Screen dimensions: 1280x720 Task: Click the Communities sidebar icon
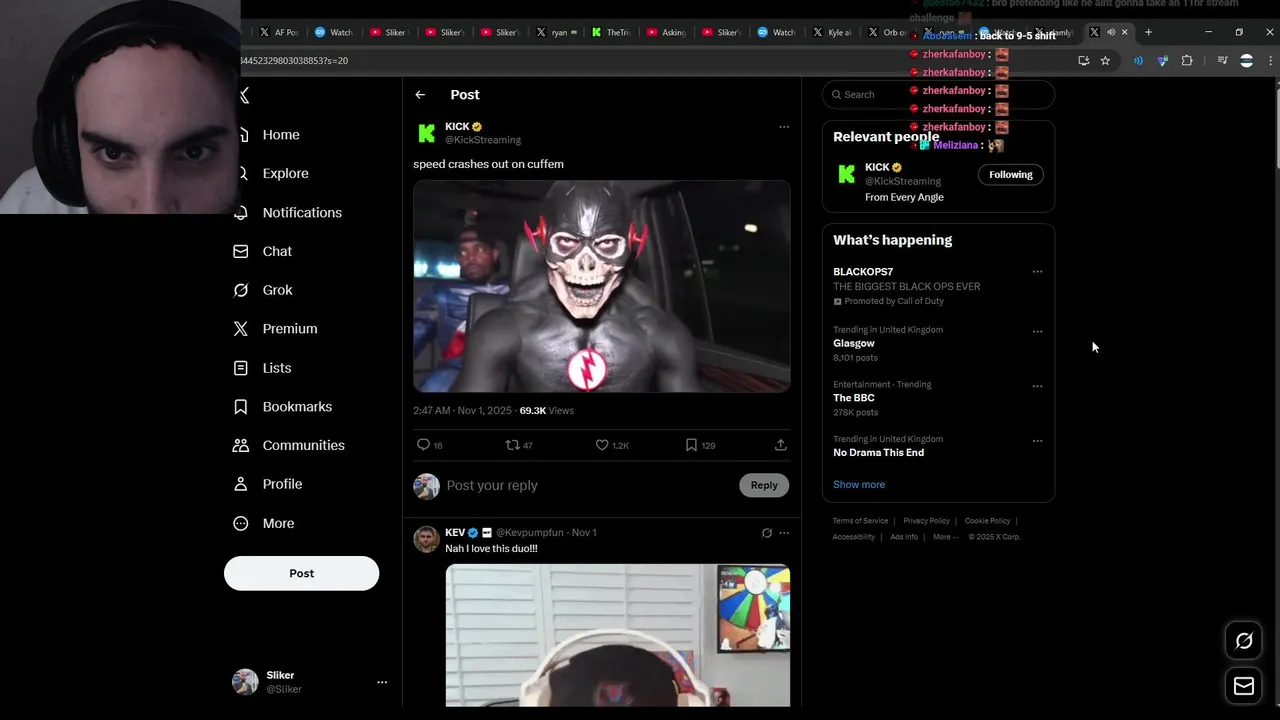point(241,445)
